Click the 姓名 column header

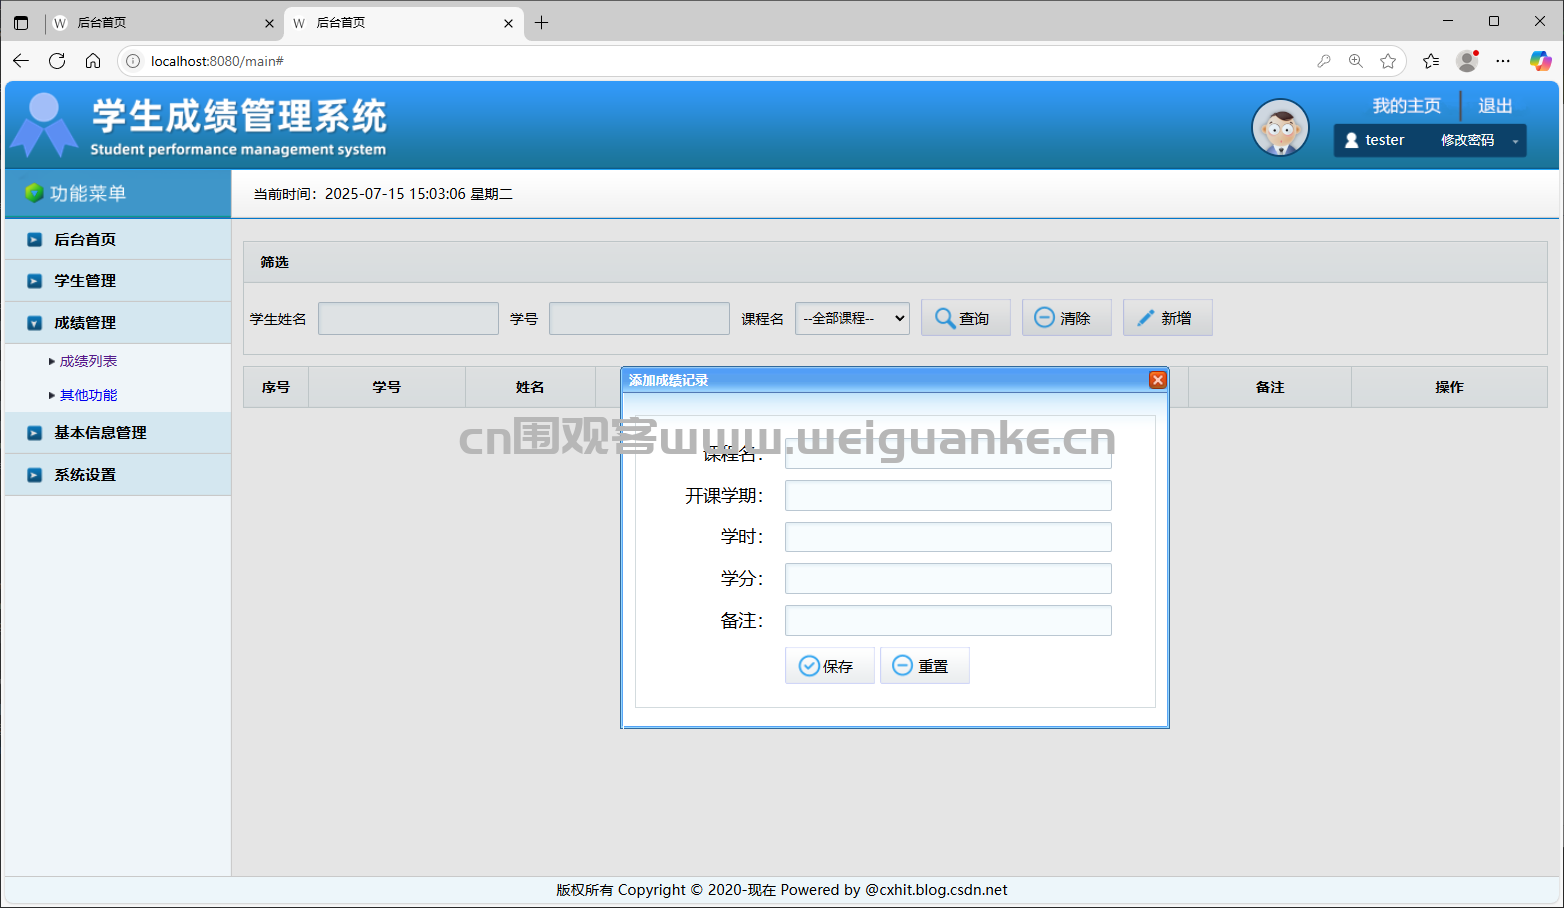pos(530,387)
